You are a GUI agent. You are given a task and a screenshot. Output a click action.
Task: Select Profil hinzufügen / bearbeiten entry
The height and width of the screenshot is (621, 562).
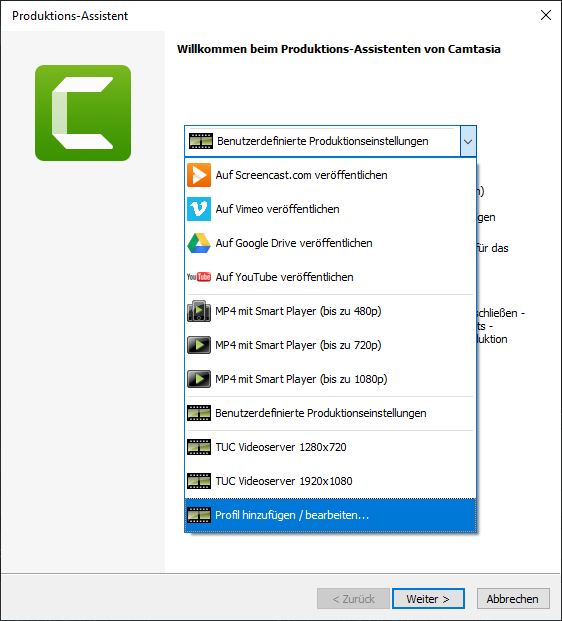click(x=330, y=515)
